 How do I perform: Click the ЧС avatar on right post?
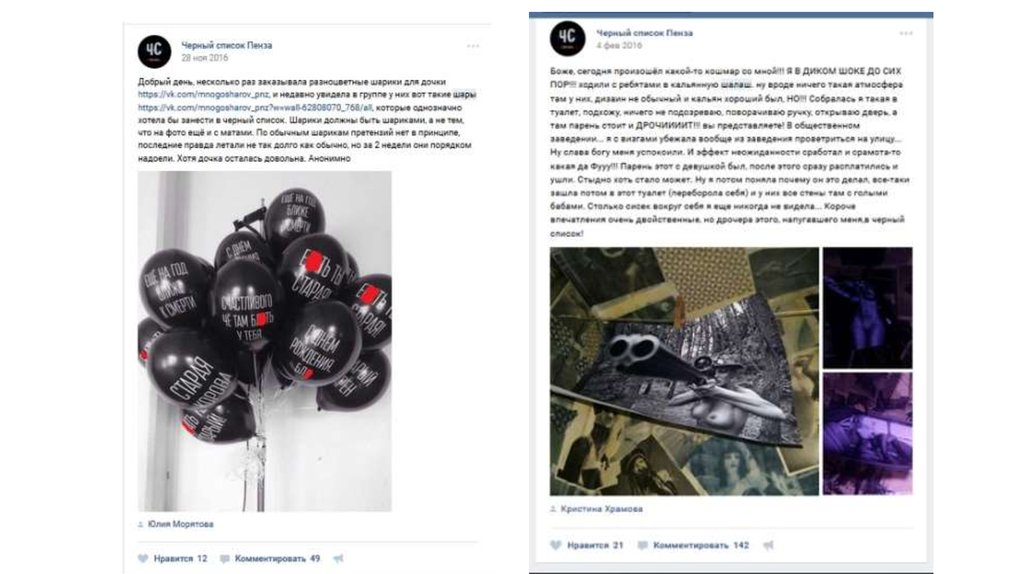tap(567, 38)
